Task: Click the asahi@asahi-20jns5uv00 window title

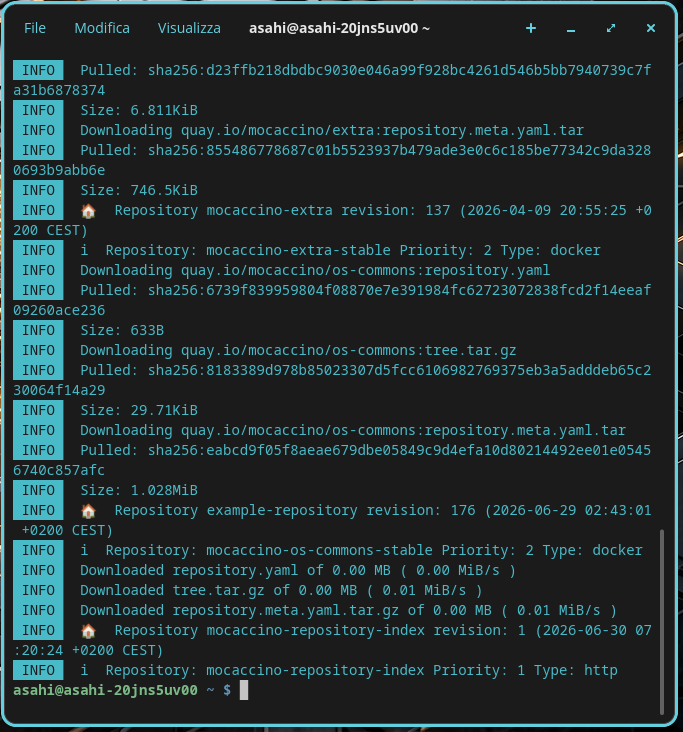Action: [339, 28]
